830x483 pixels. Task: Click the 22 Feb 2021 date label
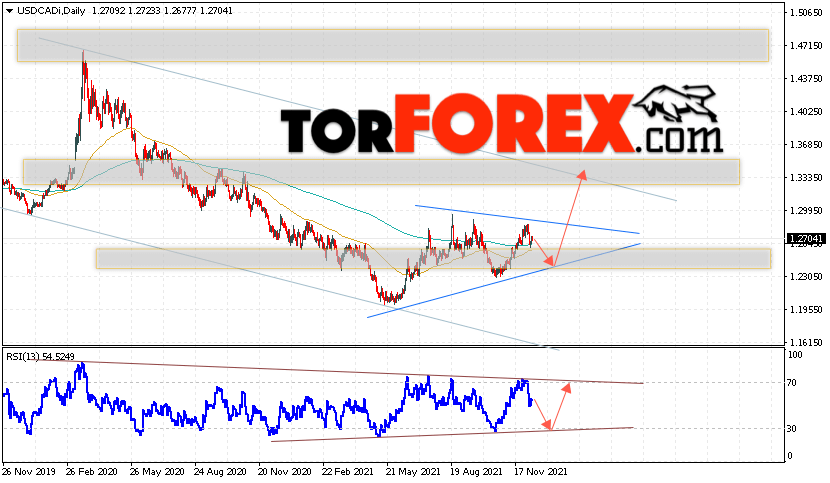pyautogui.click(x=348, y=471)
